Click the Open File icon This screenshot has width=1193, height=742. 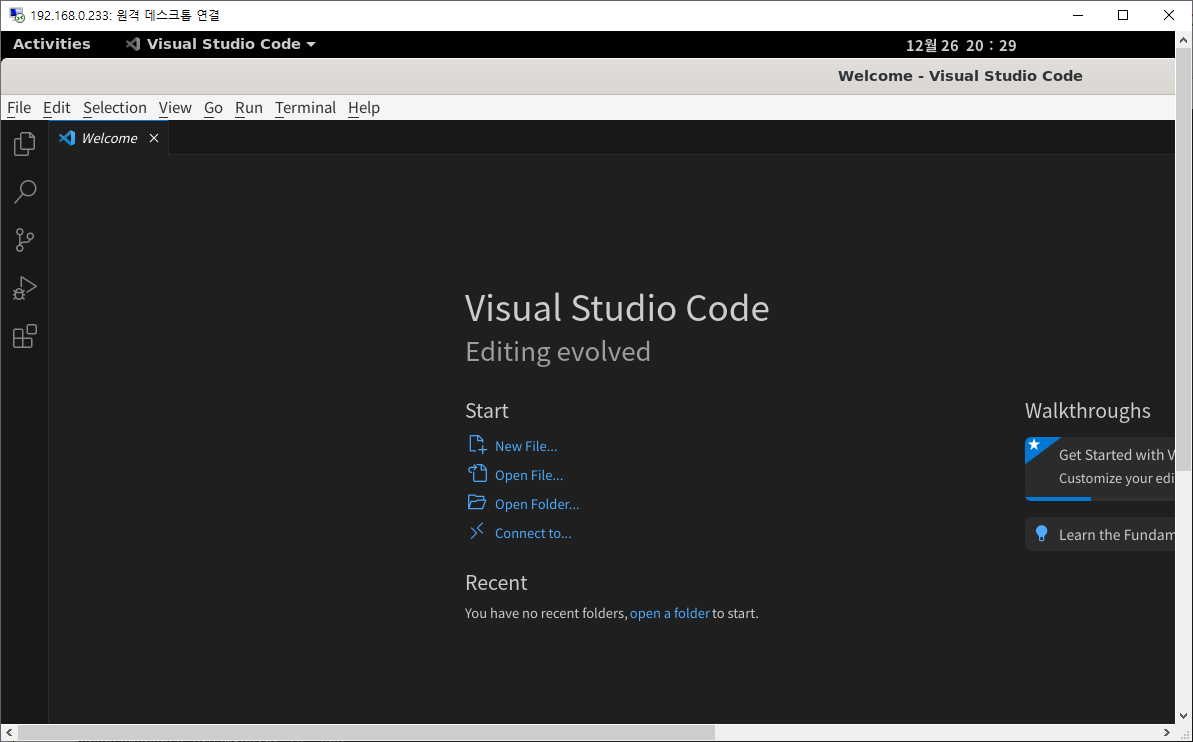(477, 474)
